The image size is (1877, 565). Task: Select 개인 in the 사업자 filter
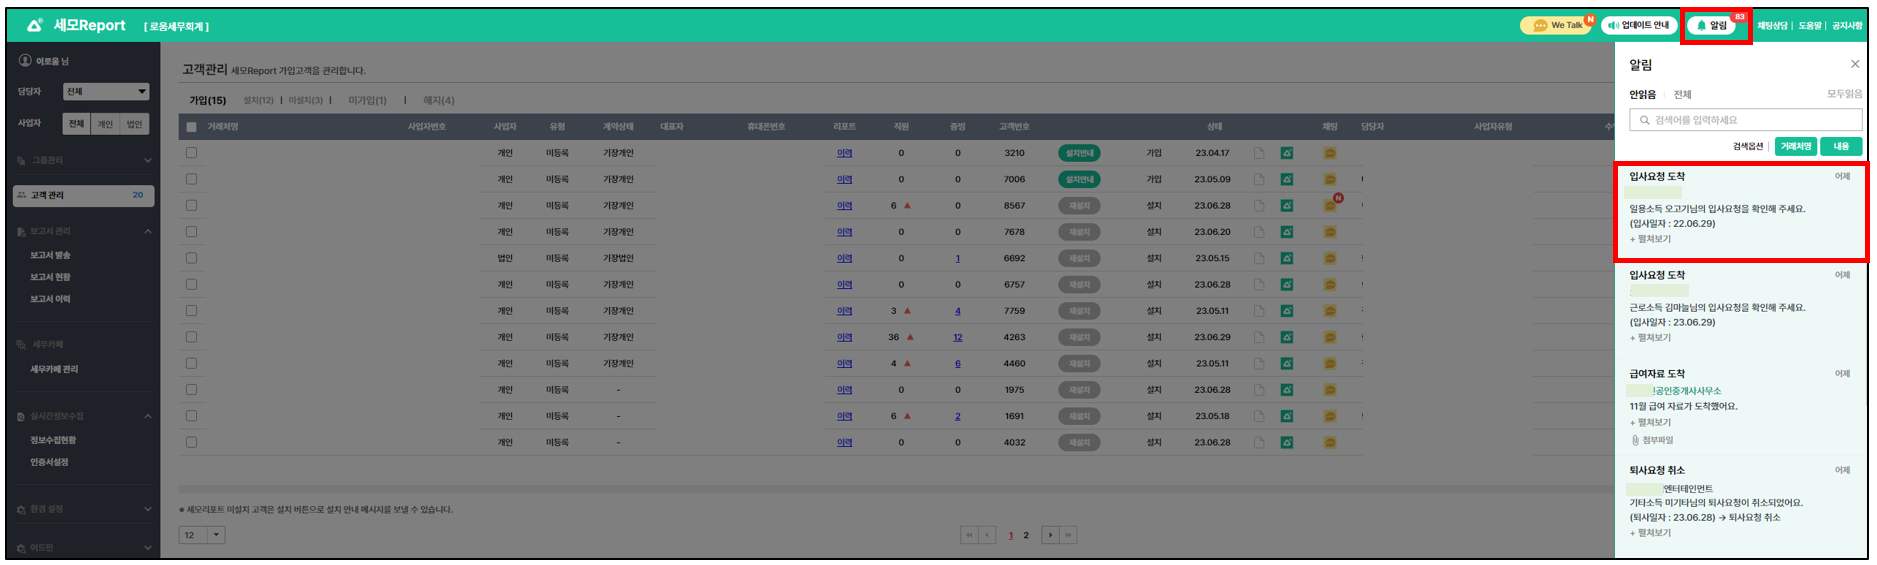(105, 124)
